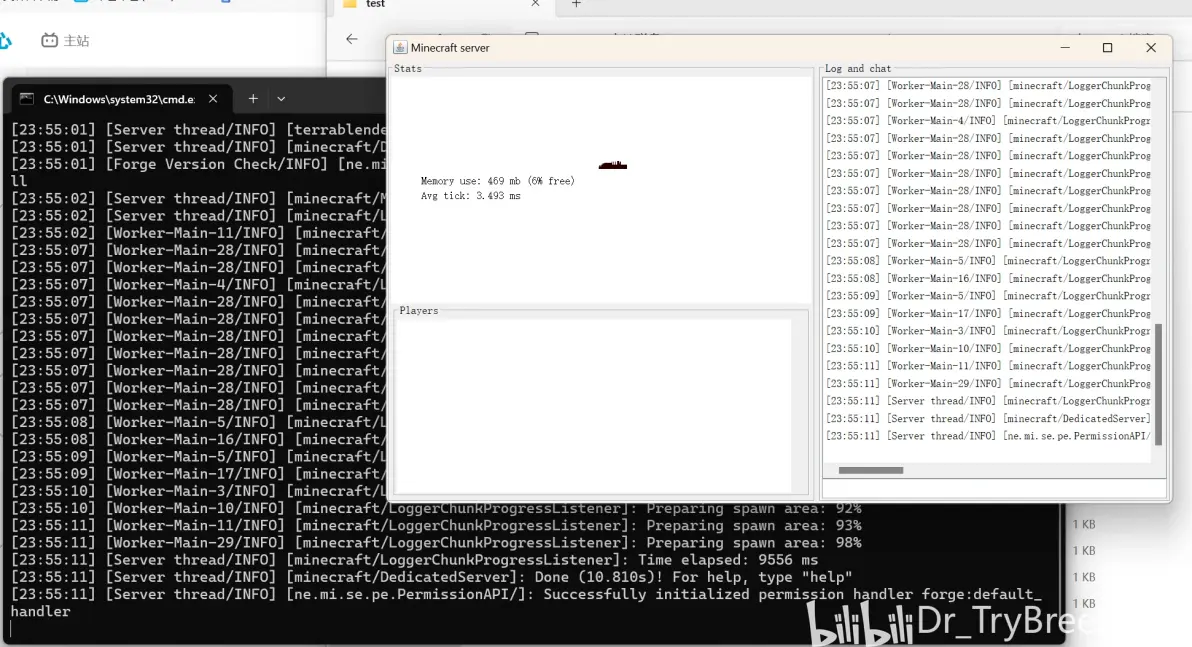
Task: Click the cmd icon on the terminal tab
Action: click(x=27, y=99)
